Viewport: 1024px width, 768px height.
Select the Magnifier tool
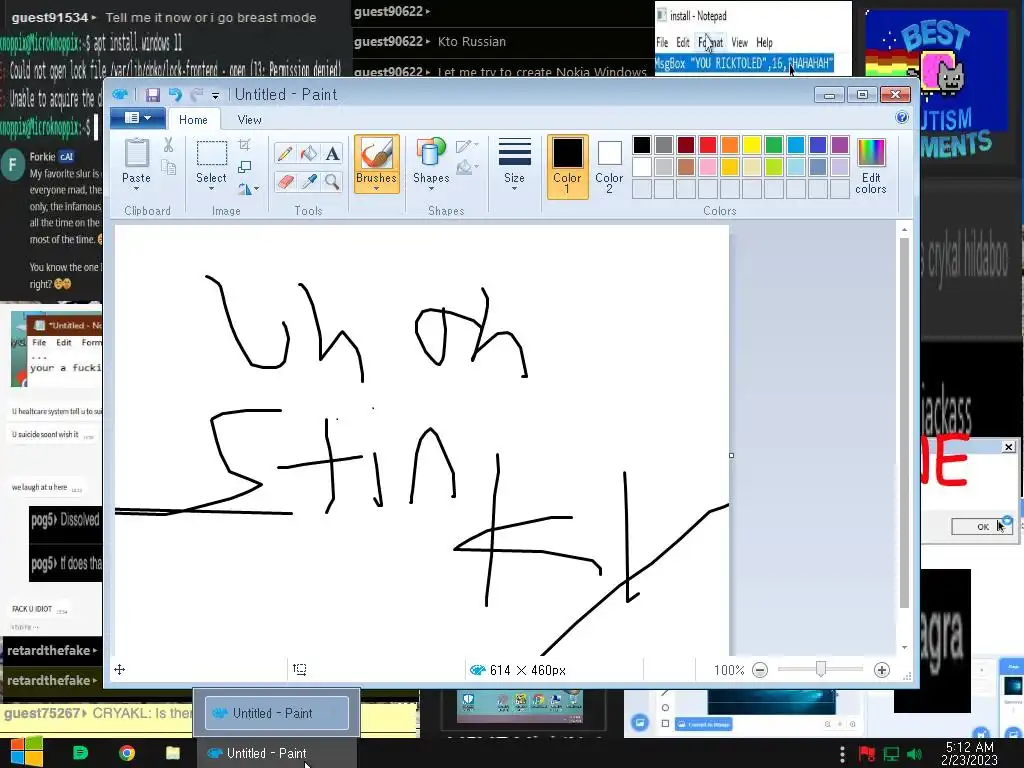click(332, 181)
